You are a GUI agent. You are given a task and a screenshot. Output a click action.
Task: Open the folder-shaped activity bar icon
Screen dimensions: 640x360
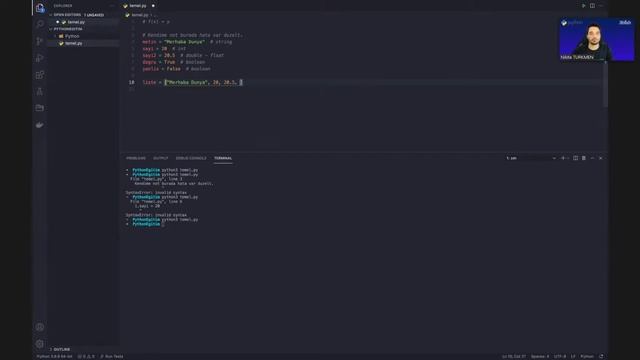point(40,108)
